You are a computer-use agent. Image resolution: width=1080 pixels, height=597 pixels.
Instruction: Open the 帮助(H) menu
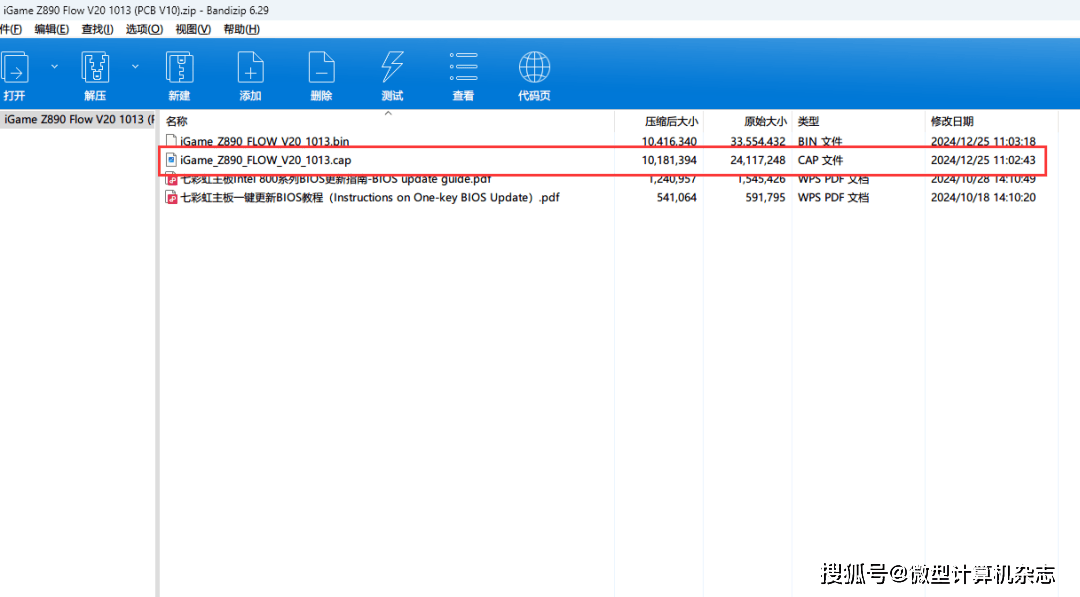(241, 29)
